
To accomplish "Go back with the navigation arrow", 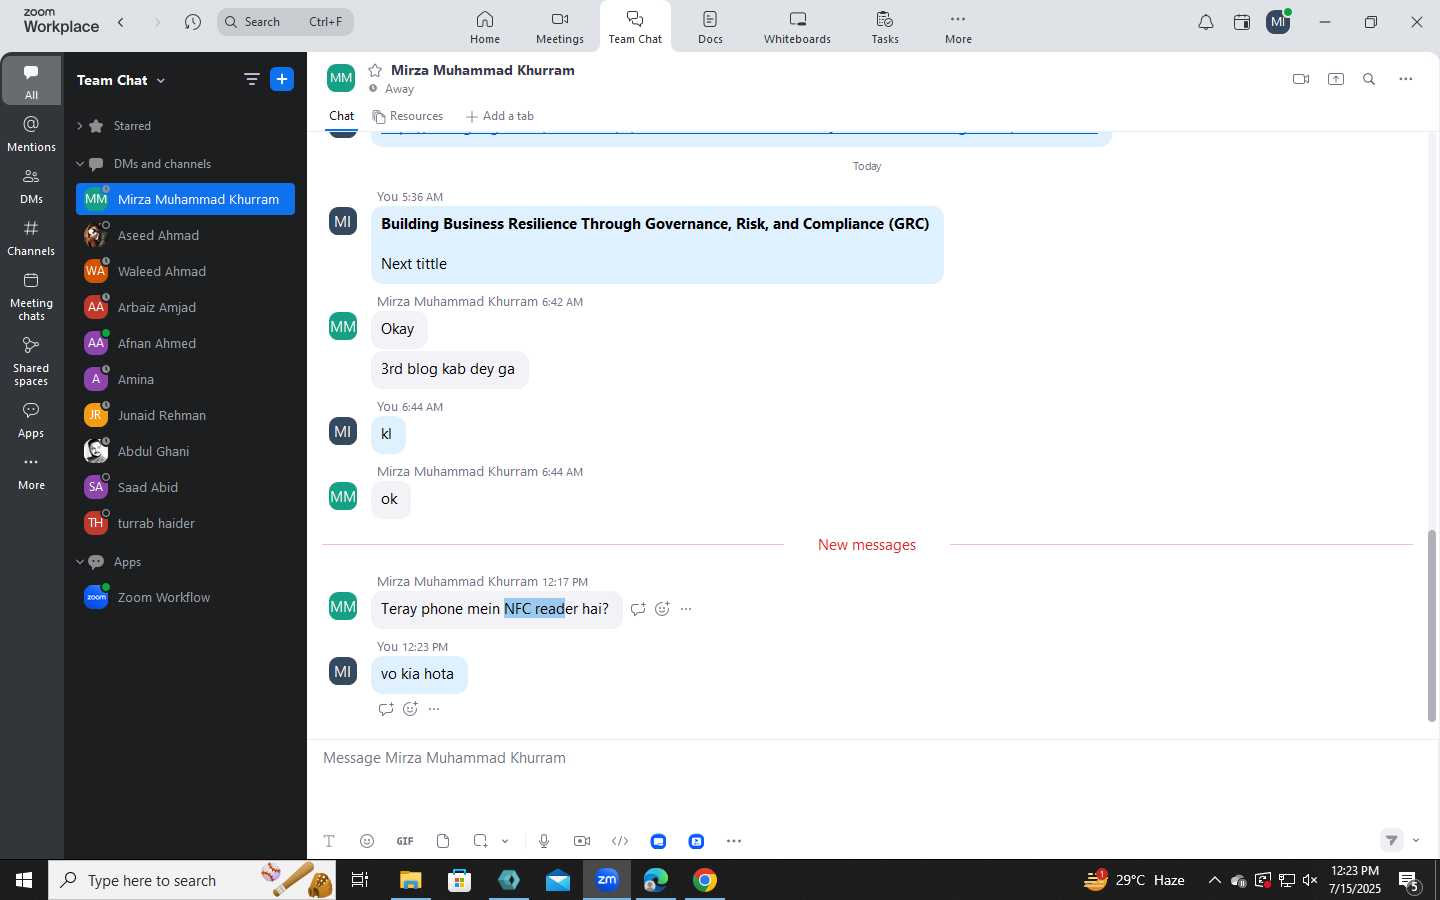I will pos(121,22).
